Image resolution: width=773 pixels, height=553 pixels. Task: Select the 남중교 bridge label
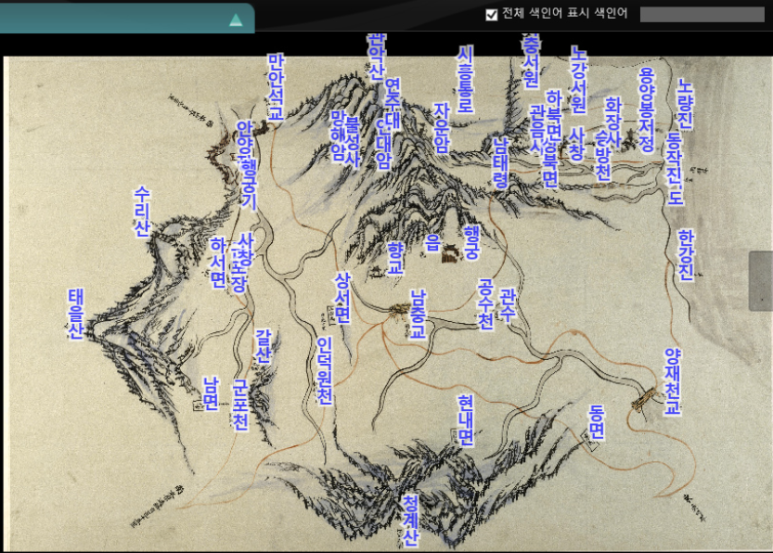418,314
